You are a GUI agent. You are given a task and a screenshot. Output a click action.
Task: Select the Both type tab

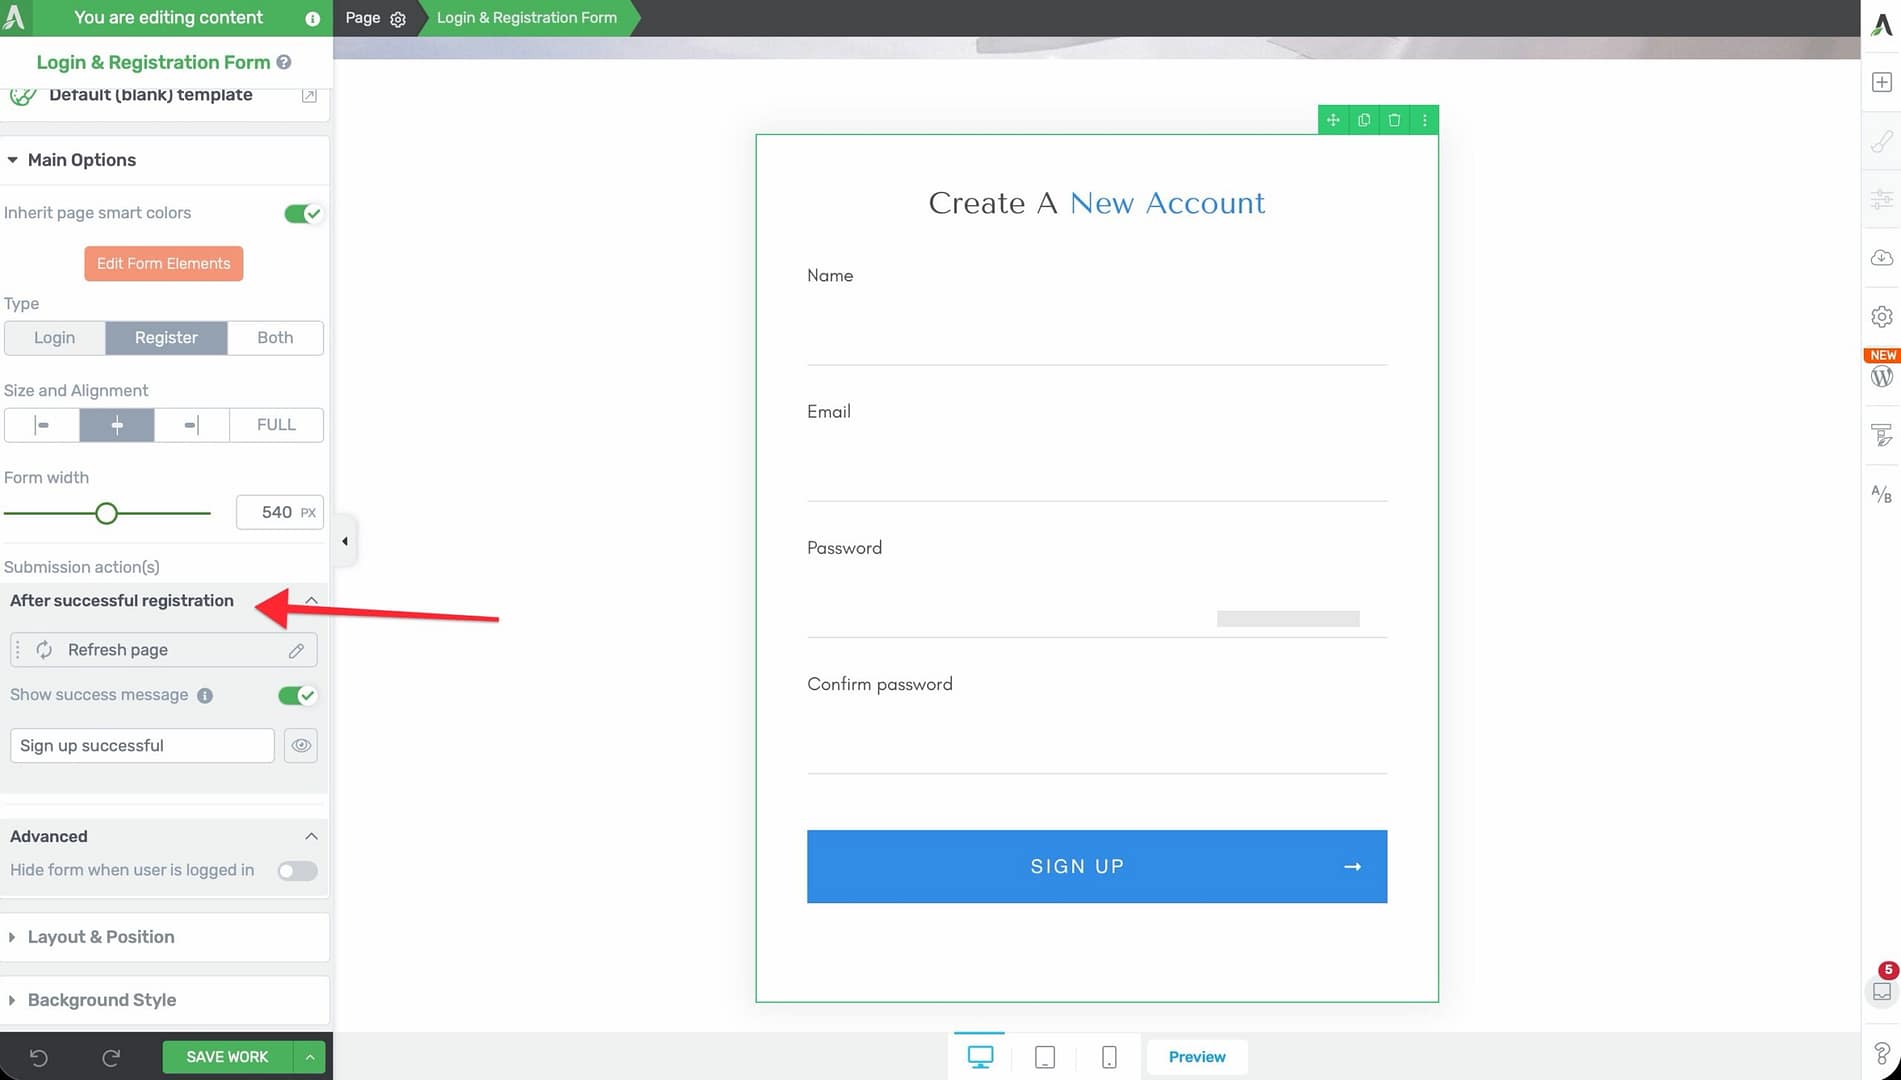click(275, 338)
